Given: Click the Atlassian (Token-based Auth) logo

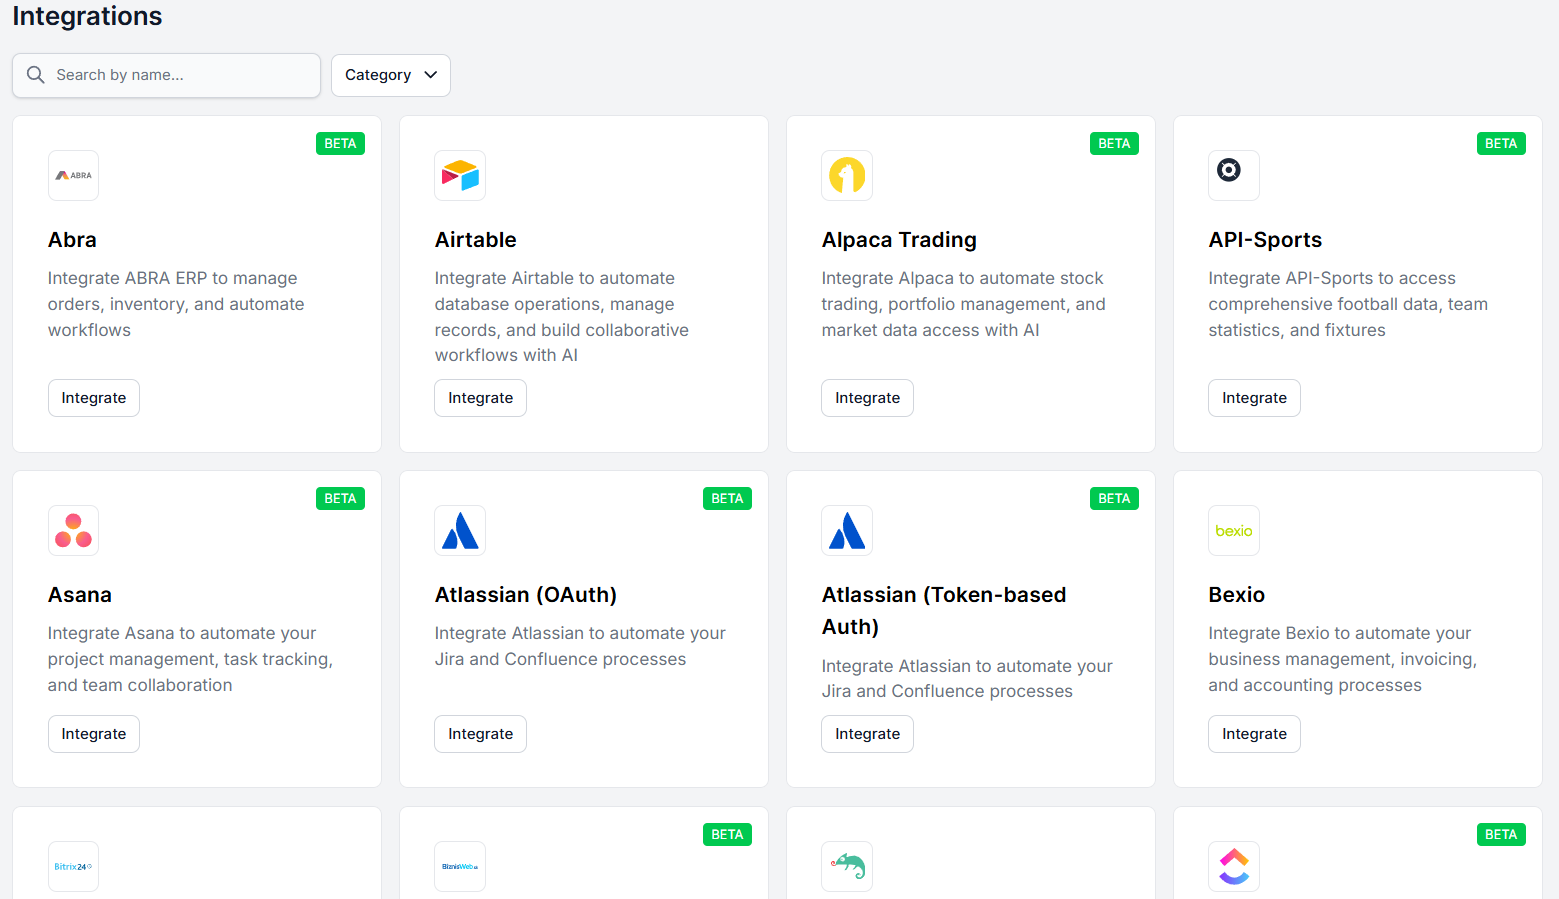Looking at the screenshot, I should click(x=847, y=531).
